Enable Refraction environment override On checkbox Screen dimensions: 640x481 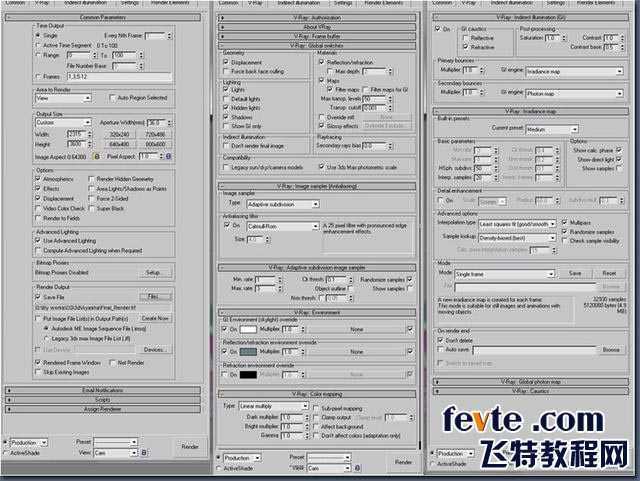(224, 374)
